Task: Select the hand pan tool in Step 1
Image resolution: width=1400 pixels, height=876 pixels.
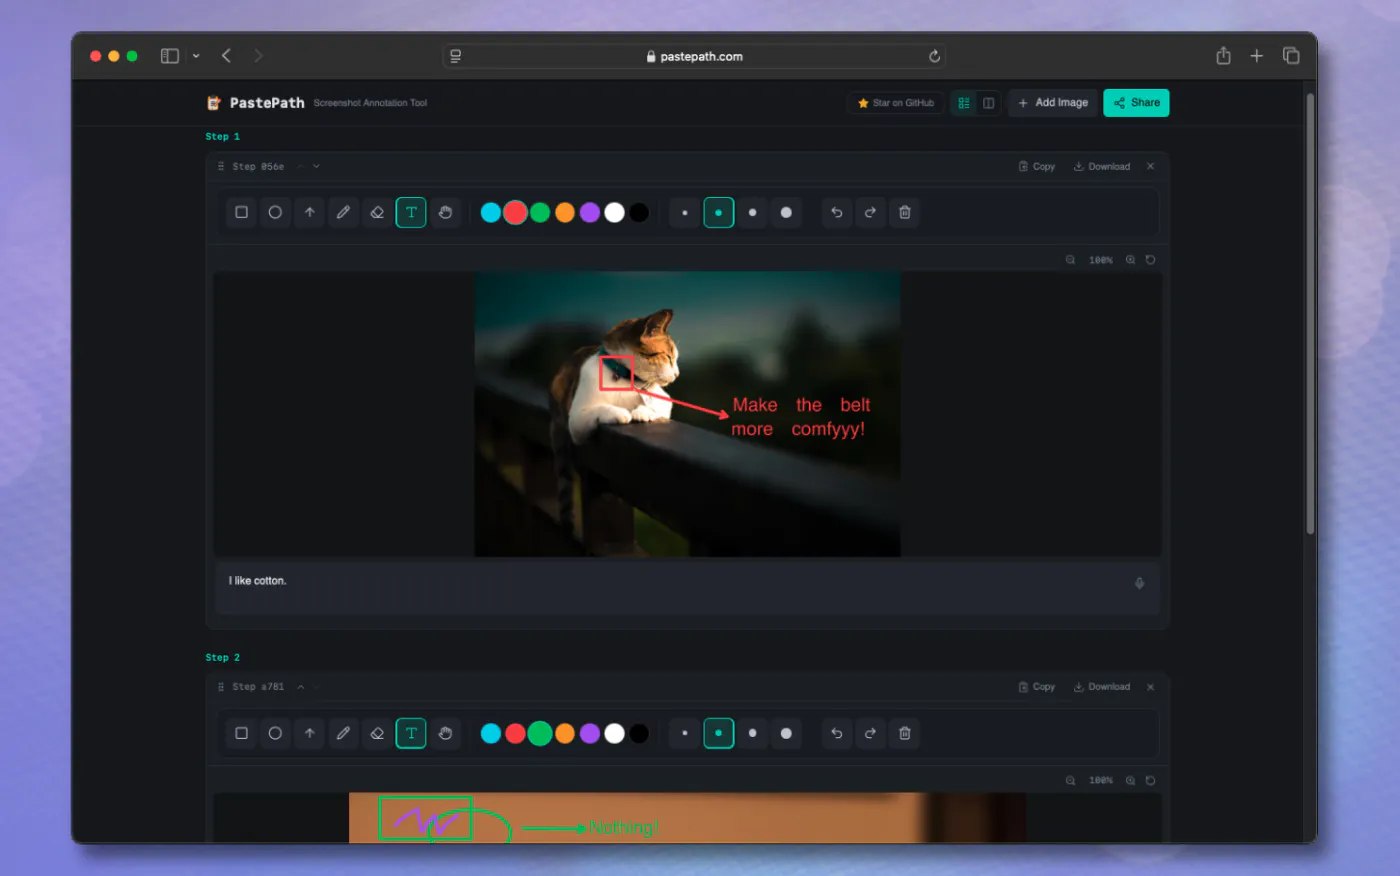Action: pos(445,212)
